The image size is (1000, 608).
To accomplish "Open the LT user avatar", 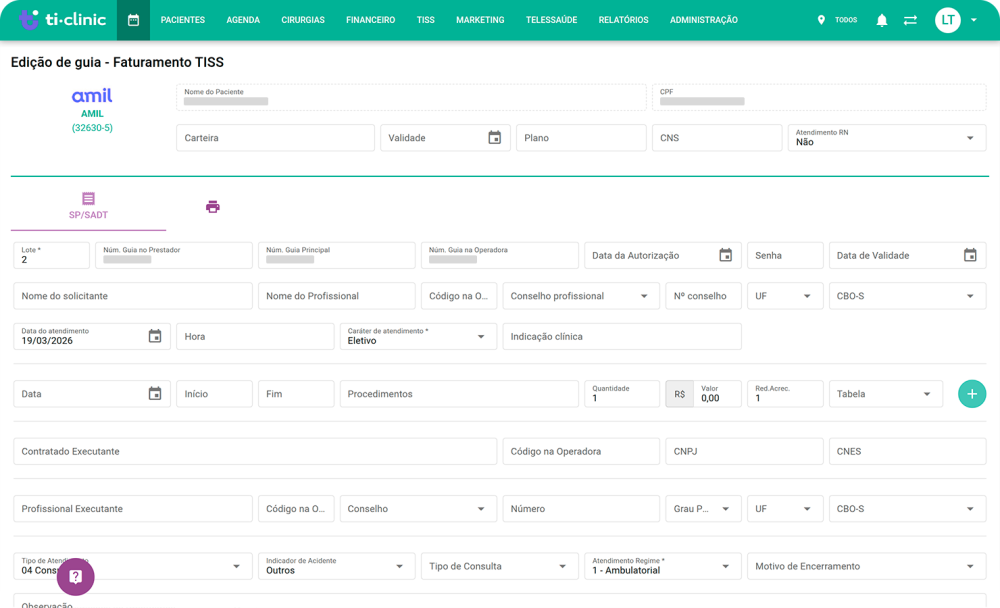I will point(948,20).
